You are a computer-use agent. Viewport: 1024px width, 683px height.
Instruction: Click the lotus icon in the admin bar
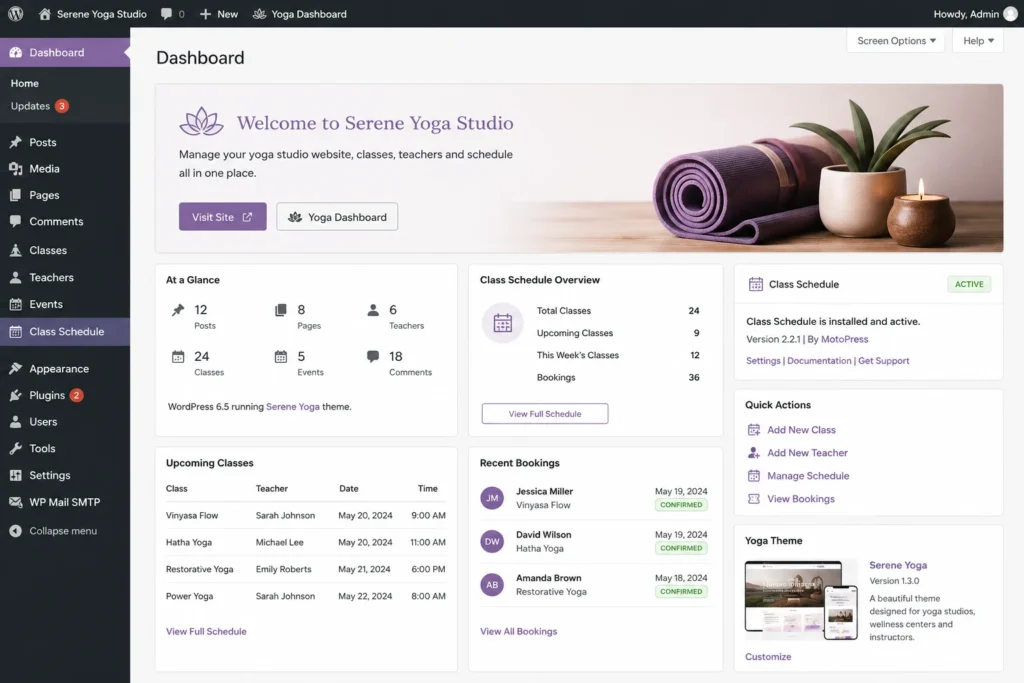tap(259, 14)
